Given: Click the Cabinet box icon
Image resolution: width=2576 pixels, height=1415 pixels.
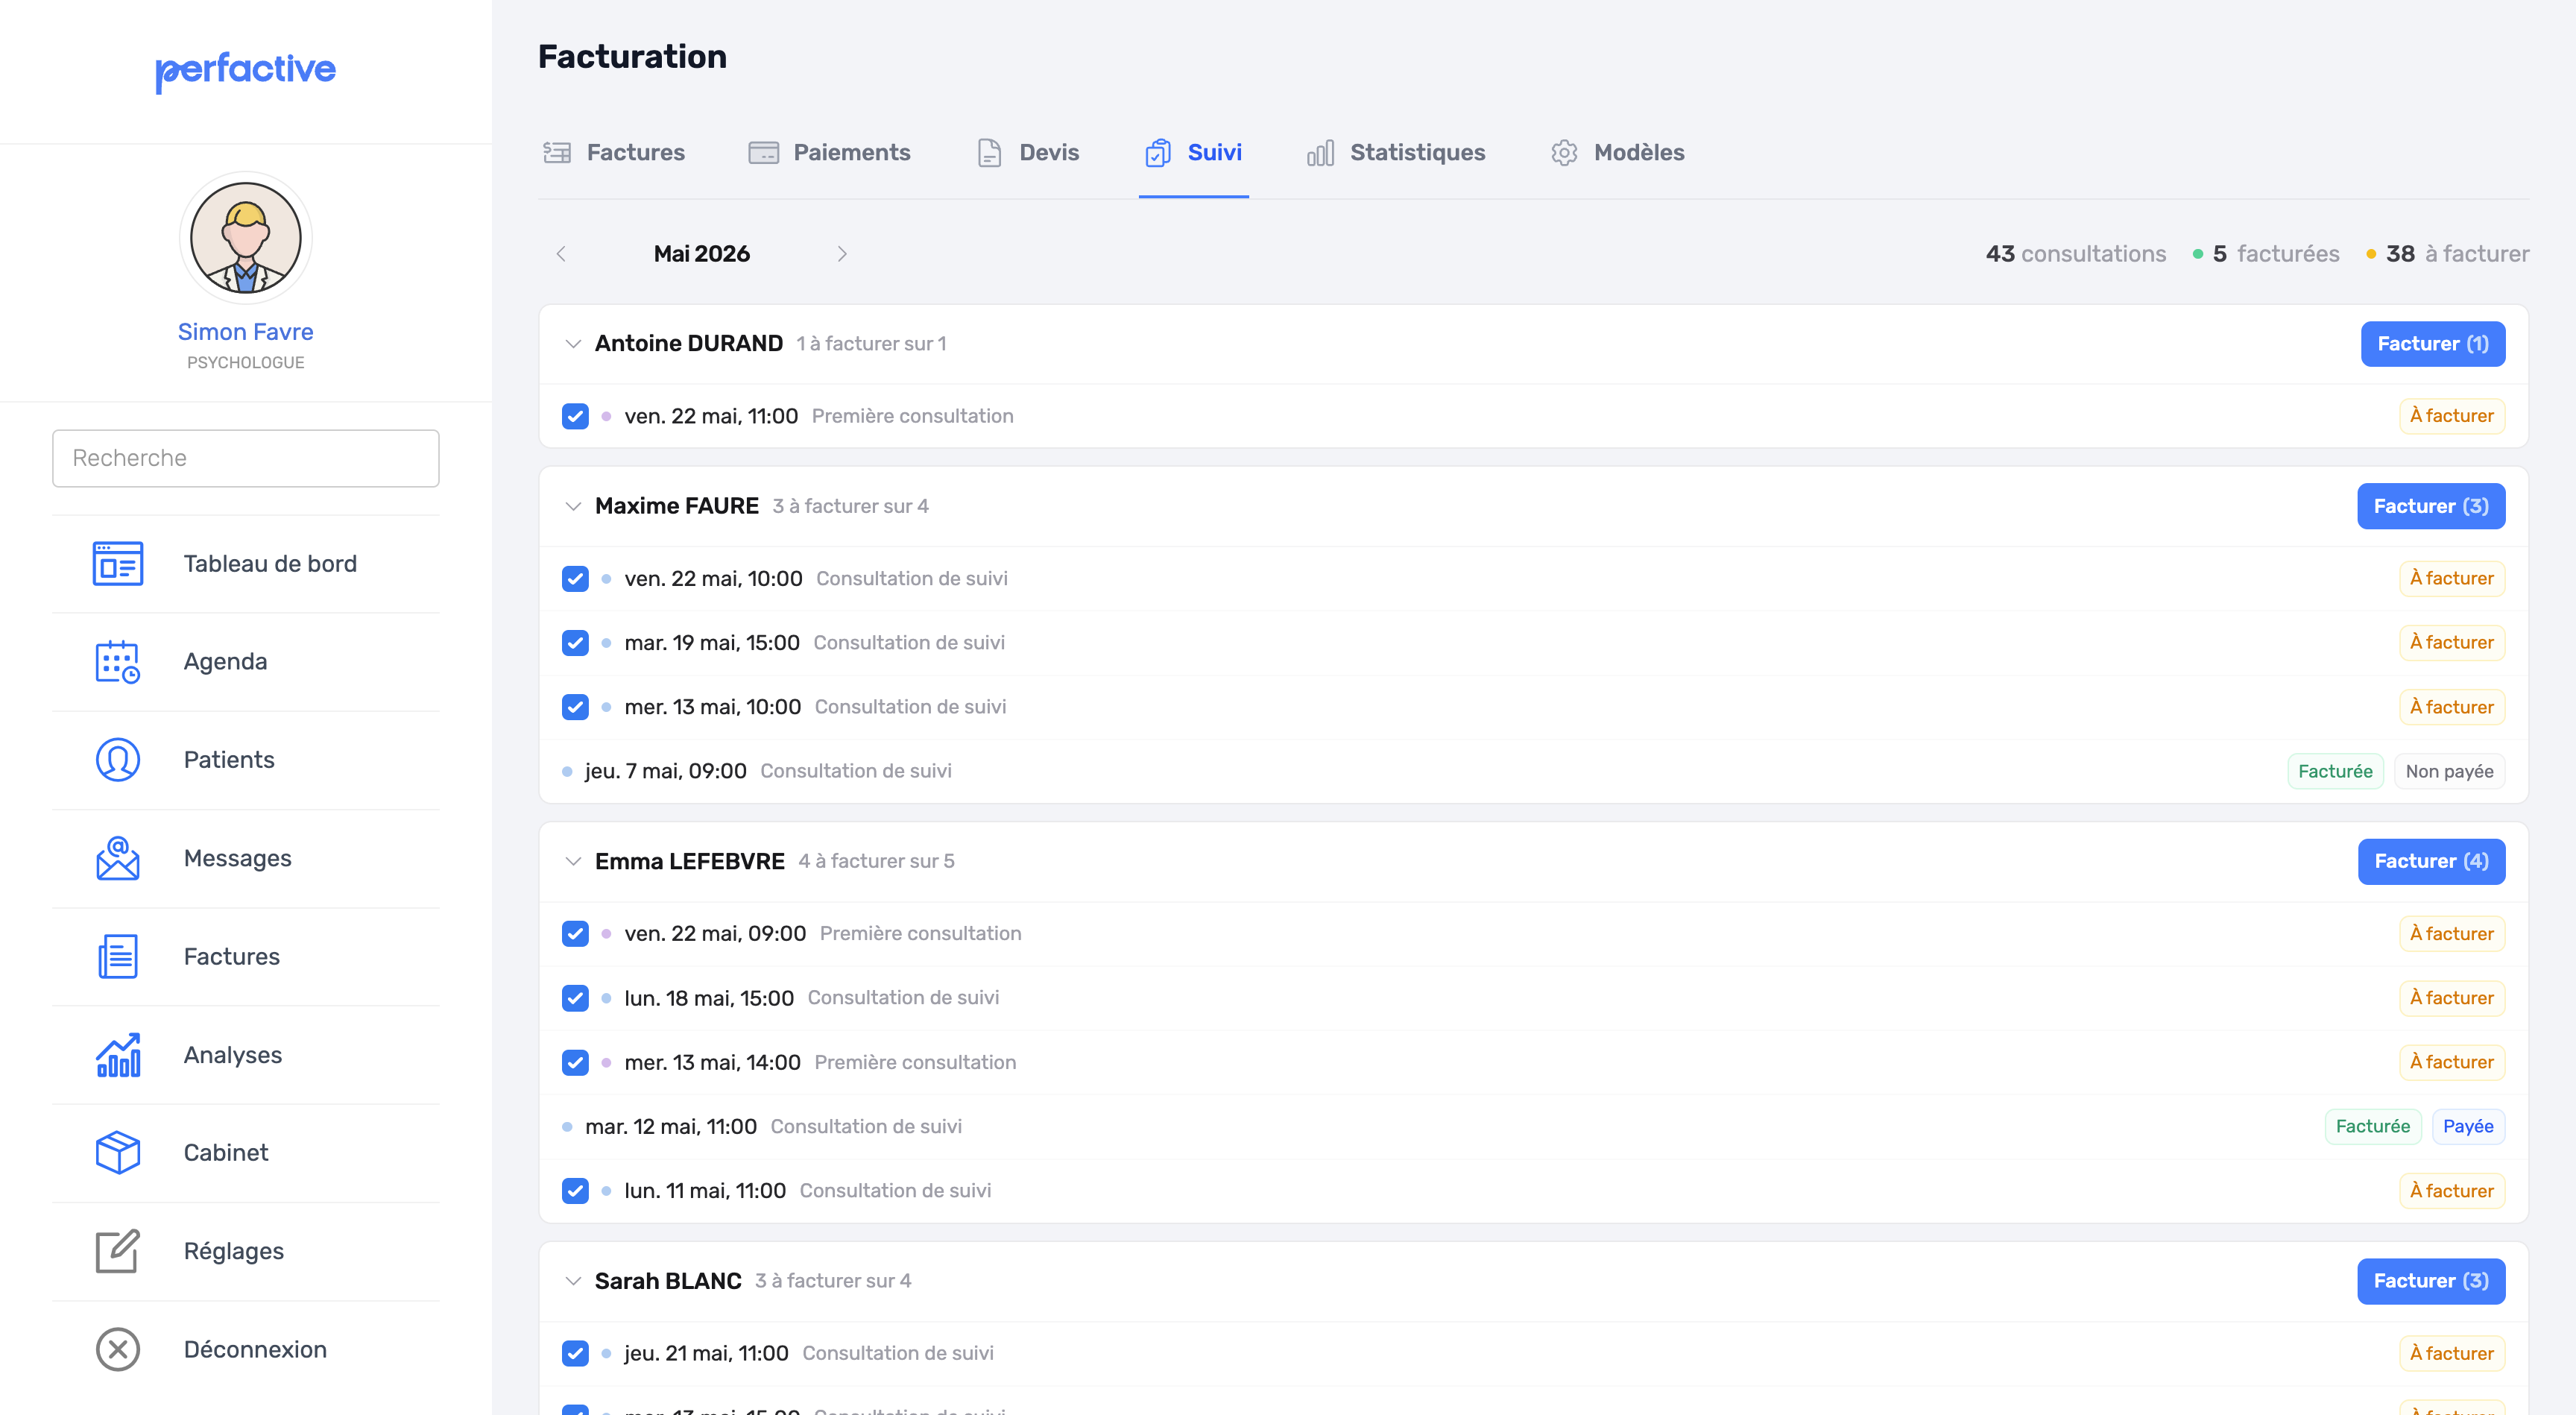Looking at the screenshot, I should coord(118,1153).
